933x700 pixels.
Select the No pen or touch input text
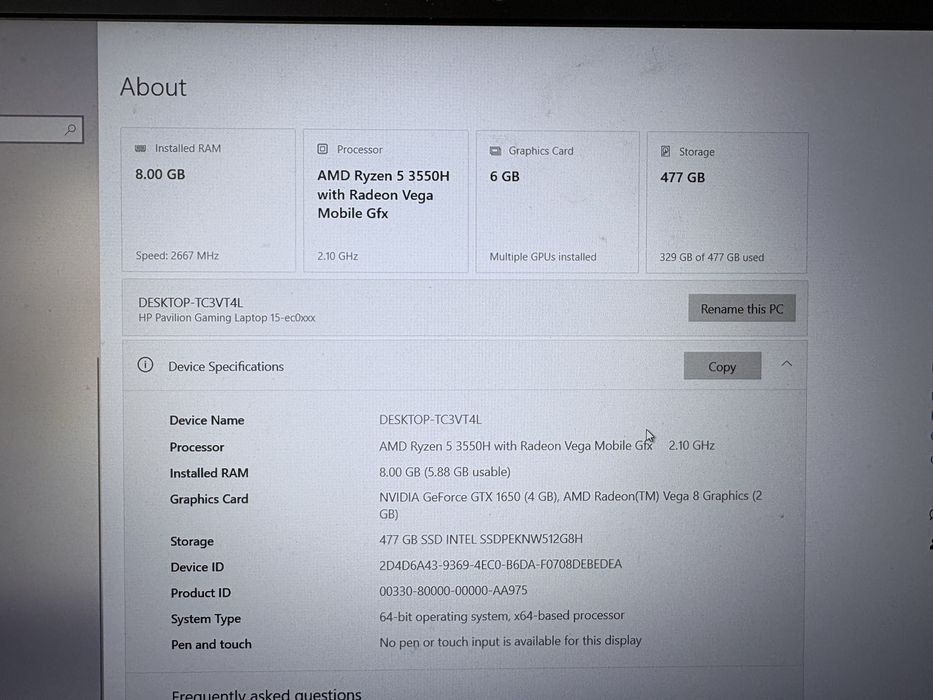(x=511, y=641)
